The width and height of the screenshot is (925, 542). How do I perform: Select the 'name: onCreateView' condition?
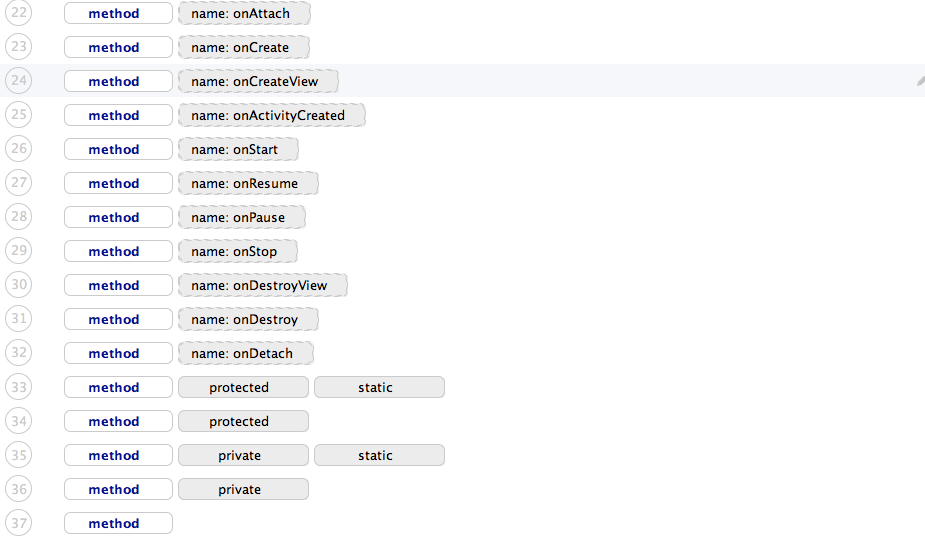click(x=258, y=81)
